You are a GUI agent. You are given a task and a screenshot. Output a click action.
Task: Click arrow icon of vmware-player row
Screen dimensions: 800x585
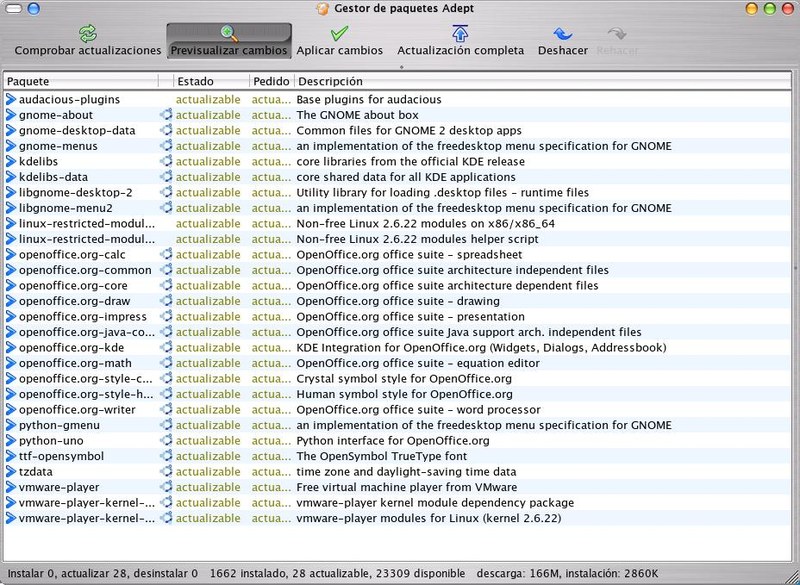click(x=11, y=487)
